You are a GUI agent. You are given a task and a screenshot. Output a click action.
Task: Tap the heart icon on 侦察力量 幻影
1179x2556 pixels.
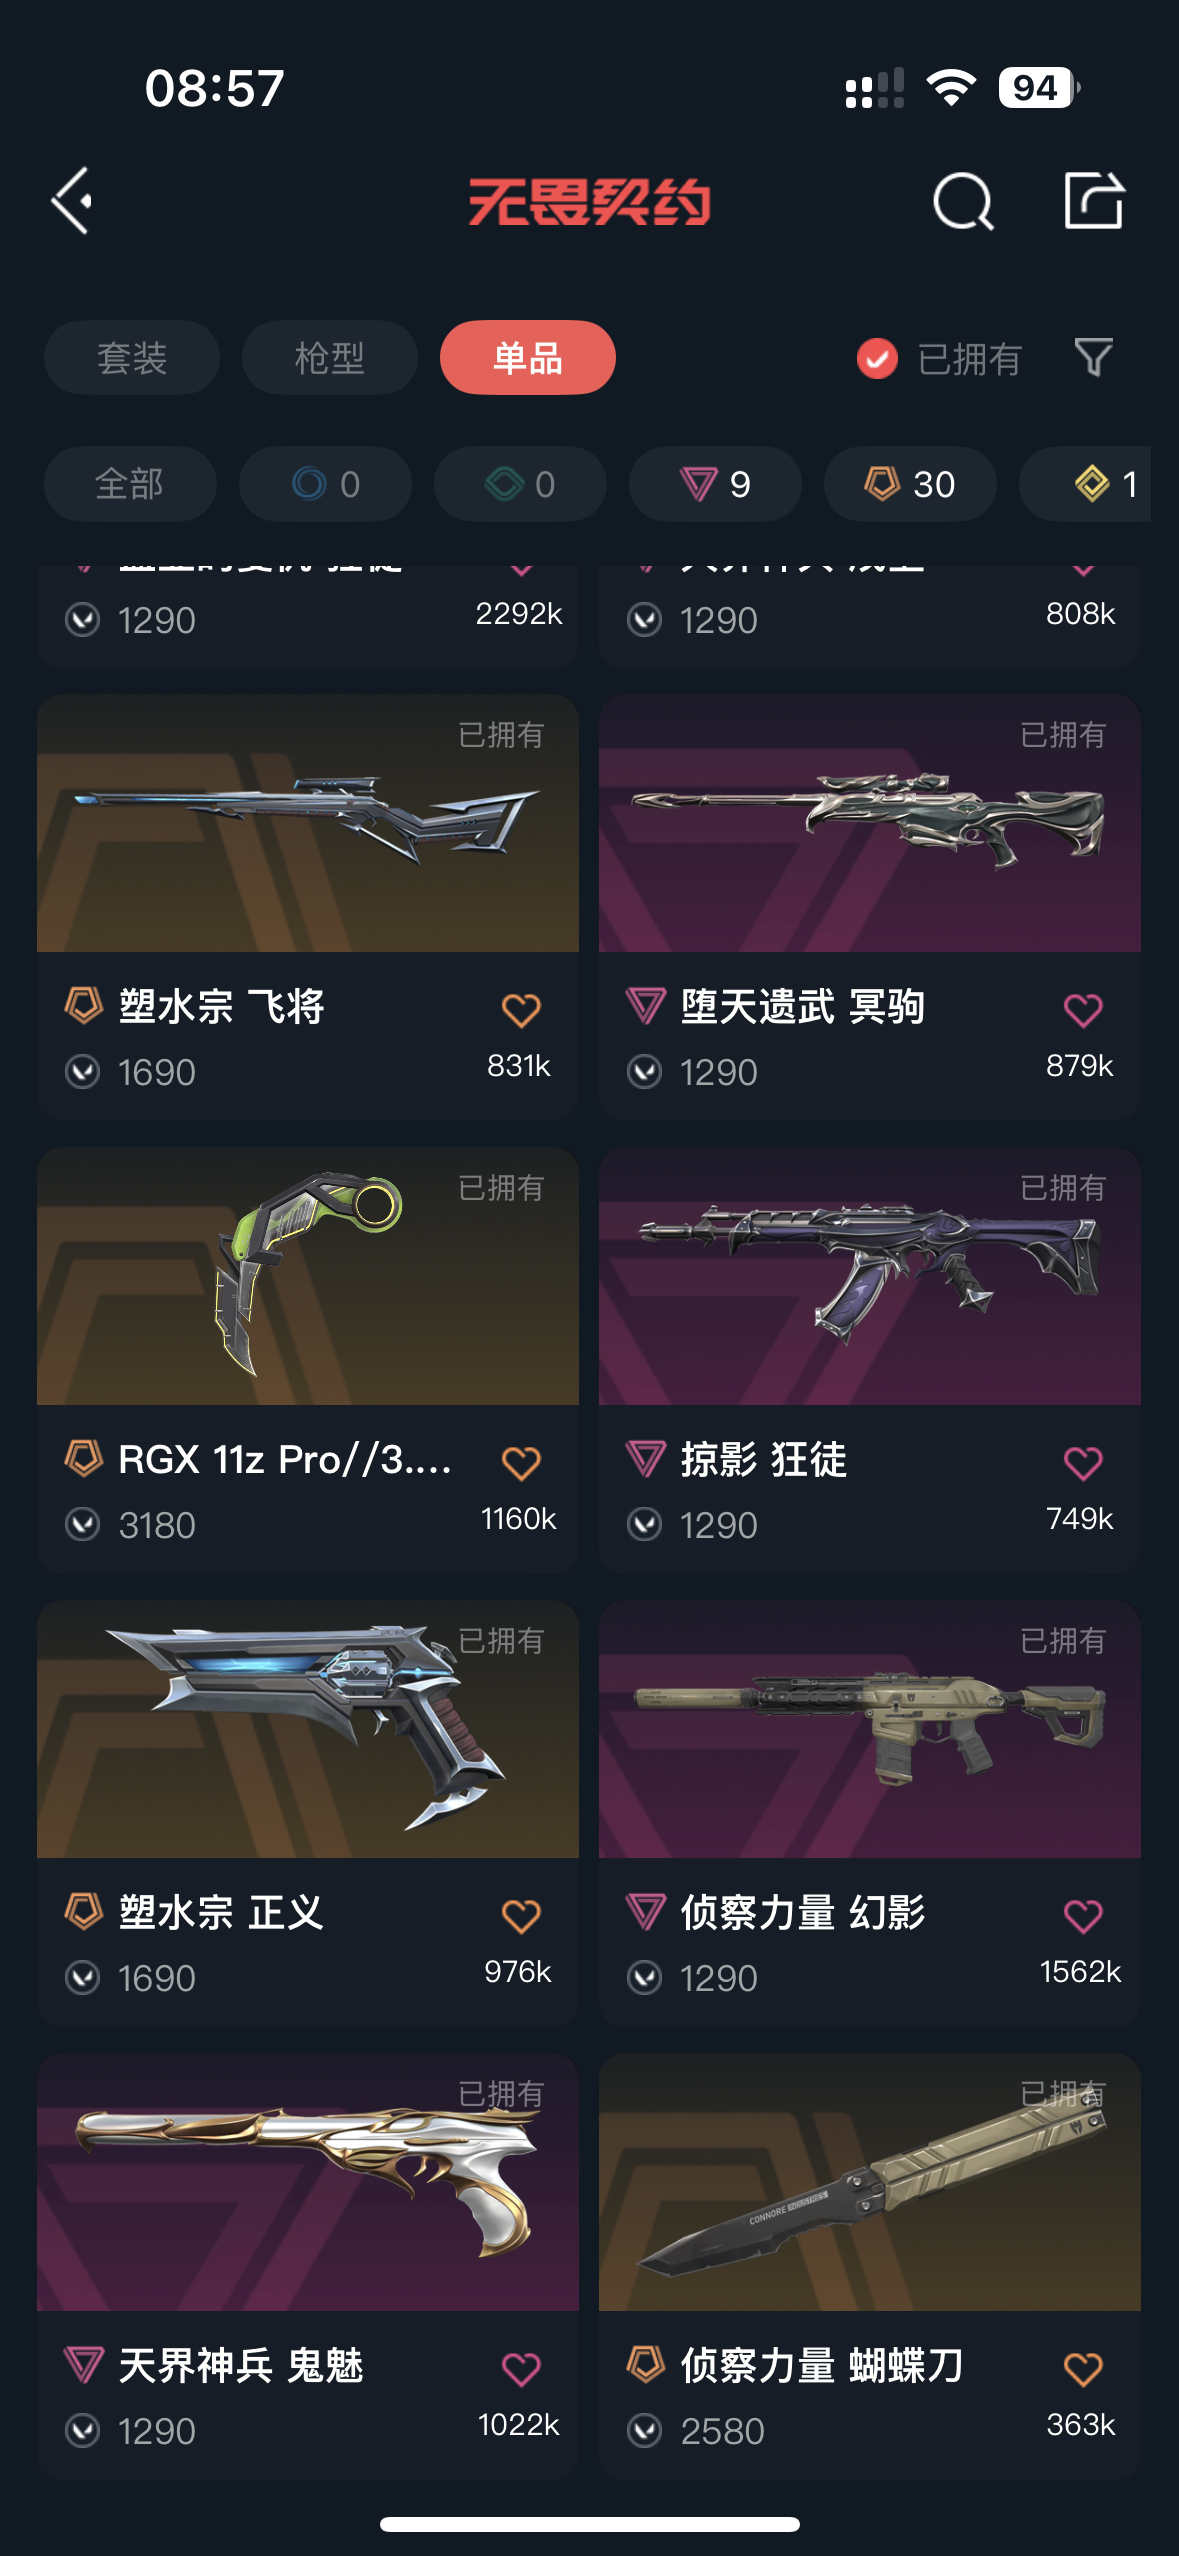click(1083, 1916)
